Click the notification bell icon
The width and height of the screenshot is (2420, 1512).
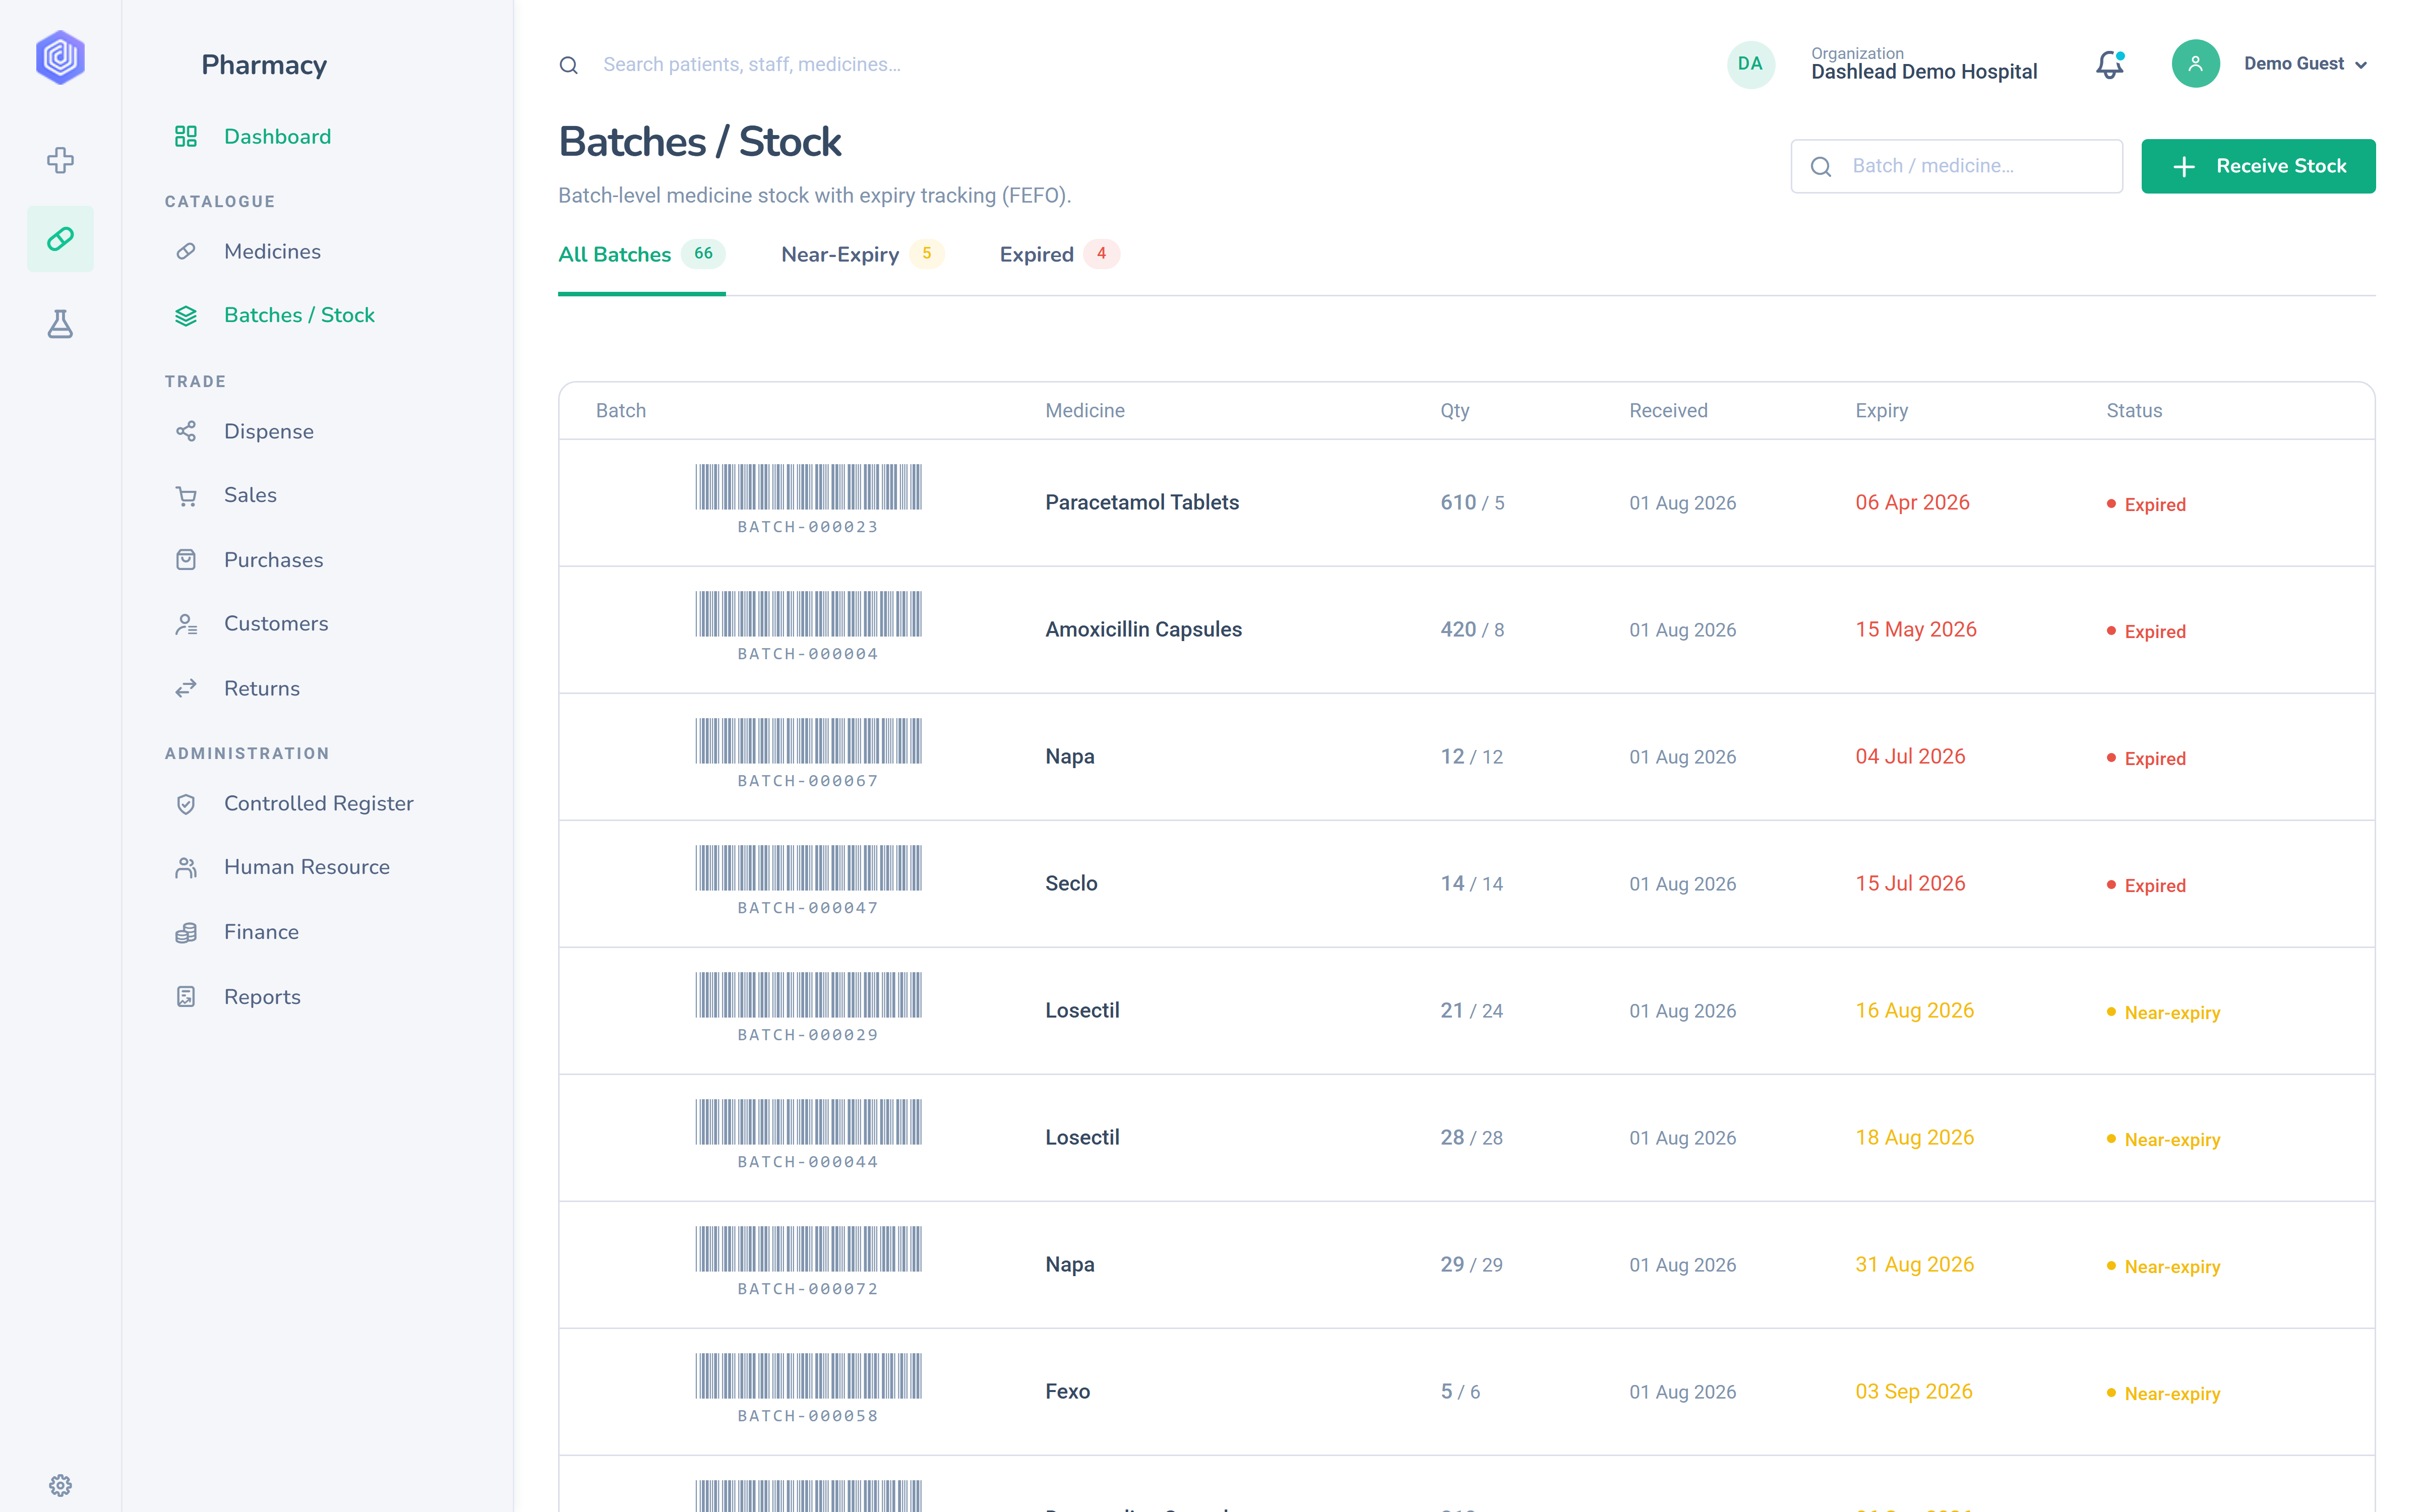click(x=2110, y=64)
